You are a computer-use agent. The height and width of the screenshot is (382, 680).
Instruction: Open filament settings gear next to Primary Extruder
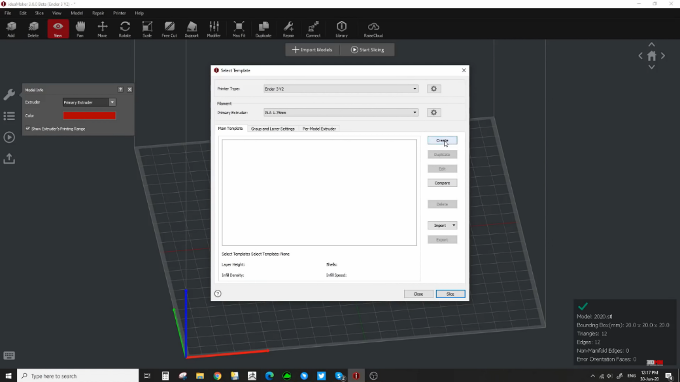pyautogui.click(x=434, y=112)
